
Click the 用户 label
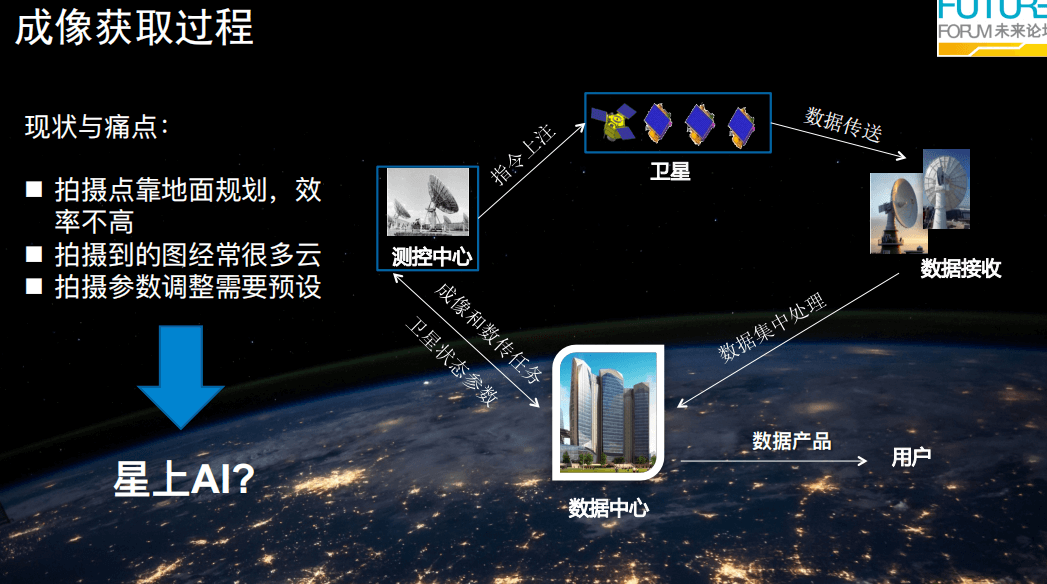click(x=911, y=457)
